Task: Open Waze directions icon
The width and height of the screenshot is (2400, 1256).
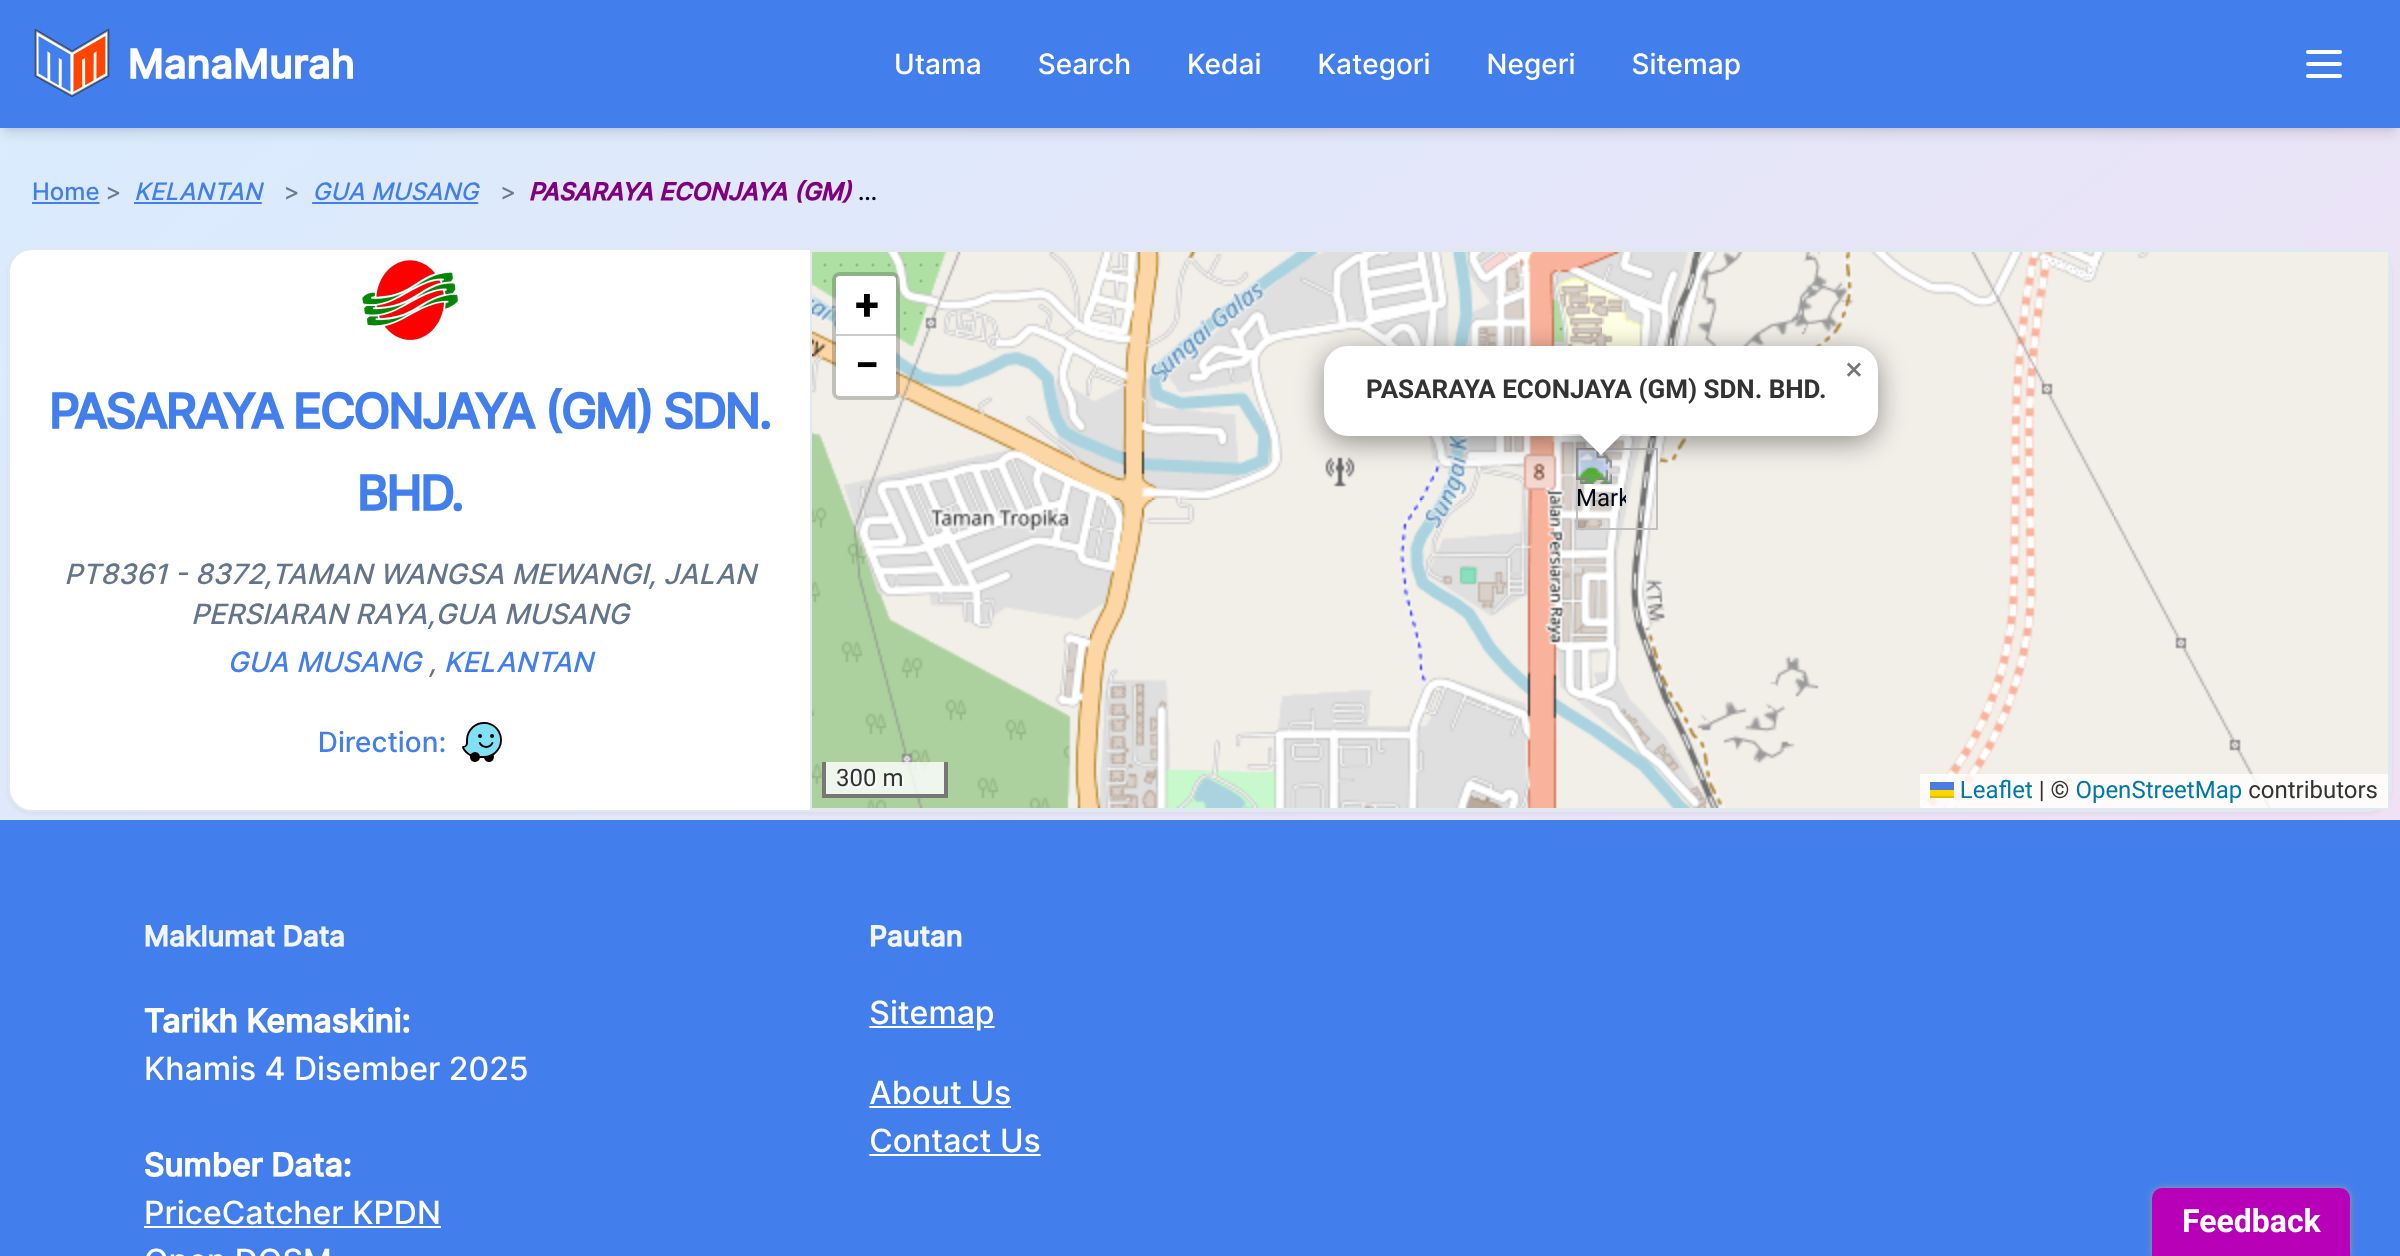Action: coord(482,742)
